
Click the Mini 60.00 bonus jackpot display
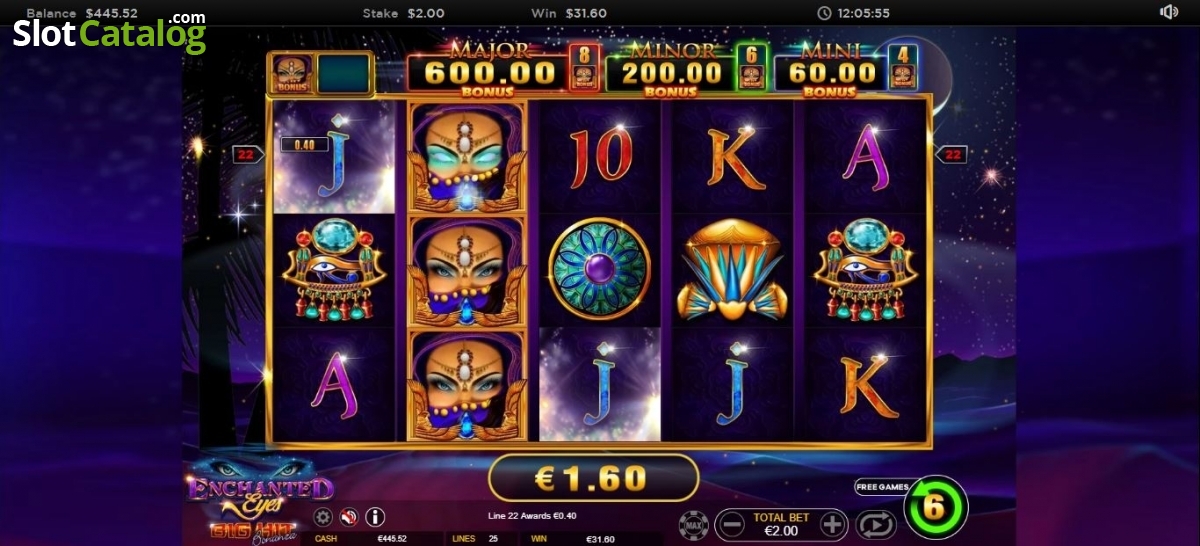pos(828,71)
